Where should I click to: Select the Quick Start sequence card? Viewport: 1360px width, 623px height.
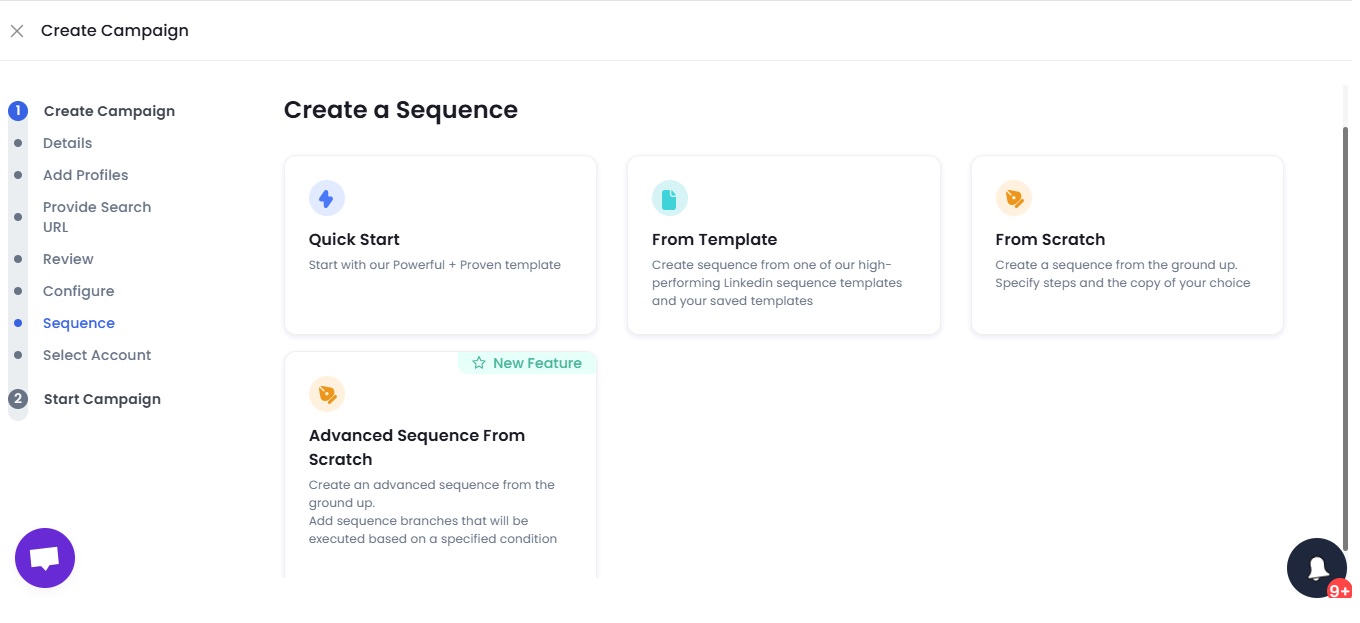[x=440, y=245]
